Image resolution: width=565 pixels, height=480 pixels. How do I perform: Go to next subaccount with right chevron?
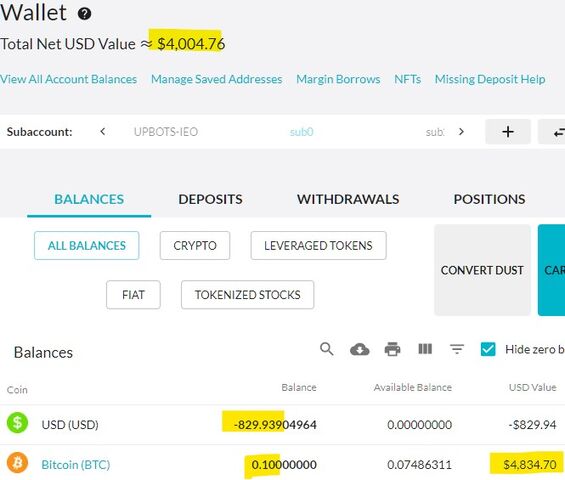point(461,132)
